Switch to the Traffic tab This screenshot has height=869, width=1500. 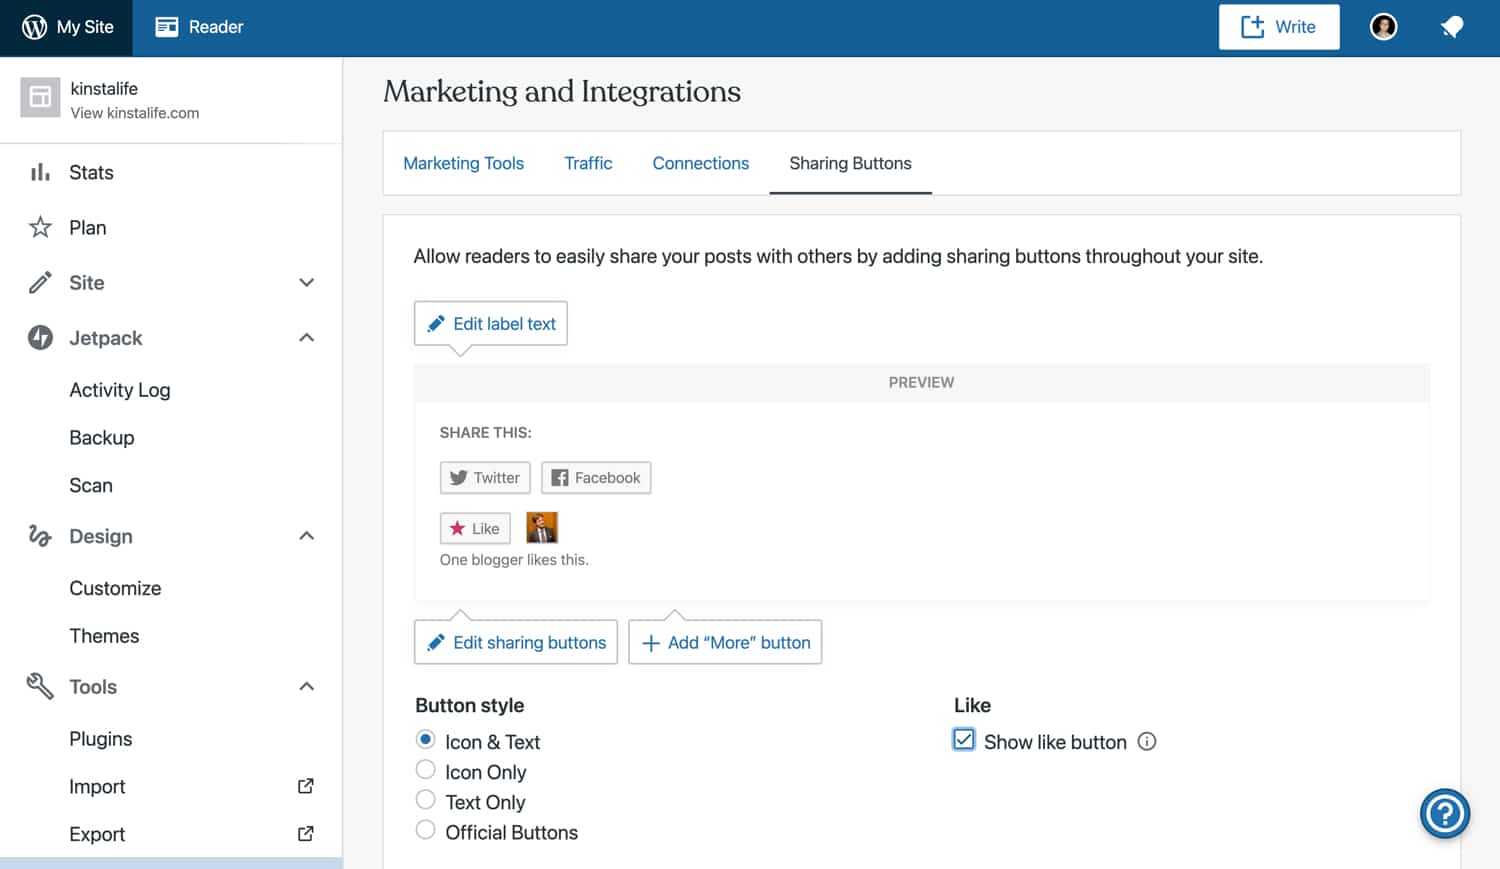588,163
